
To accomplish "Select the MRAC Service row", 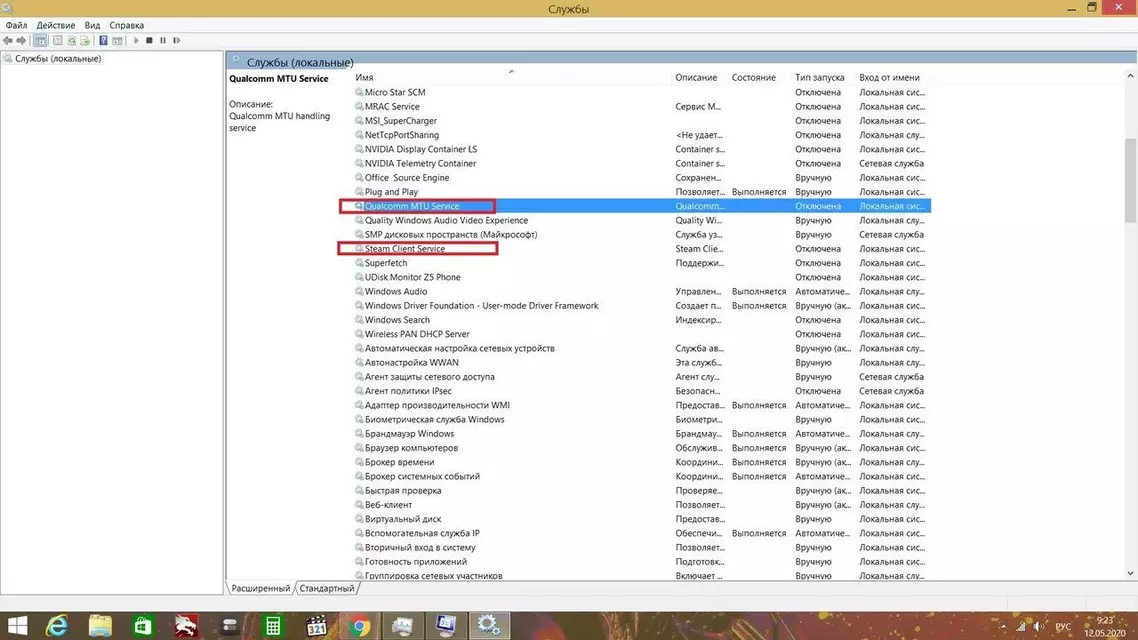I will pos(642,107).
